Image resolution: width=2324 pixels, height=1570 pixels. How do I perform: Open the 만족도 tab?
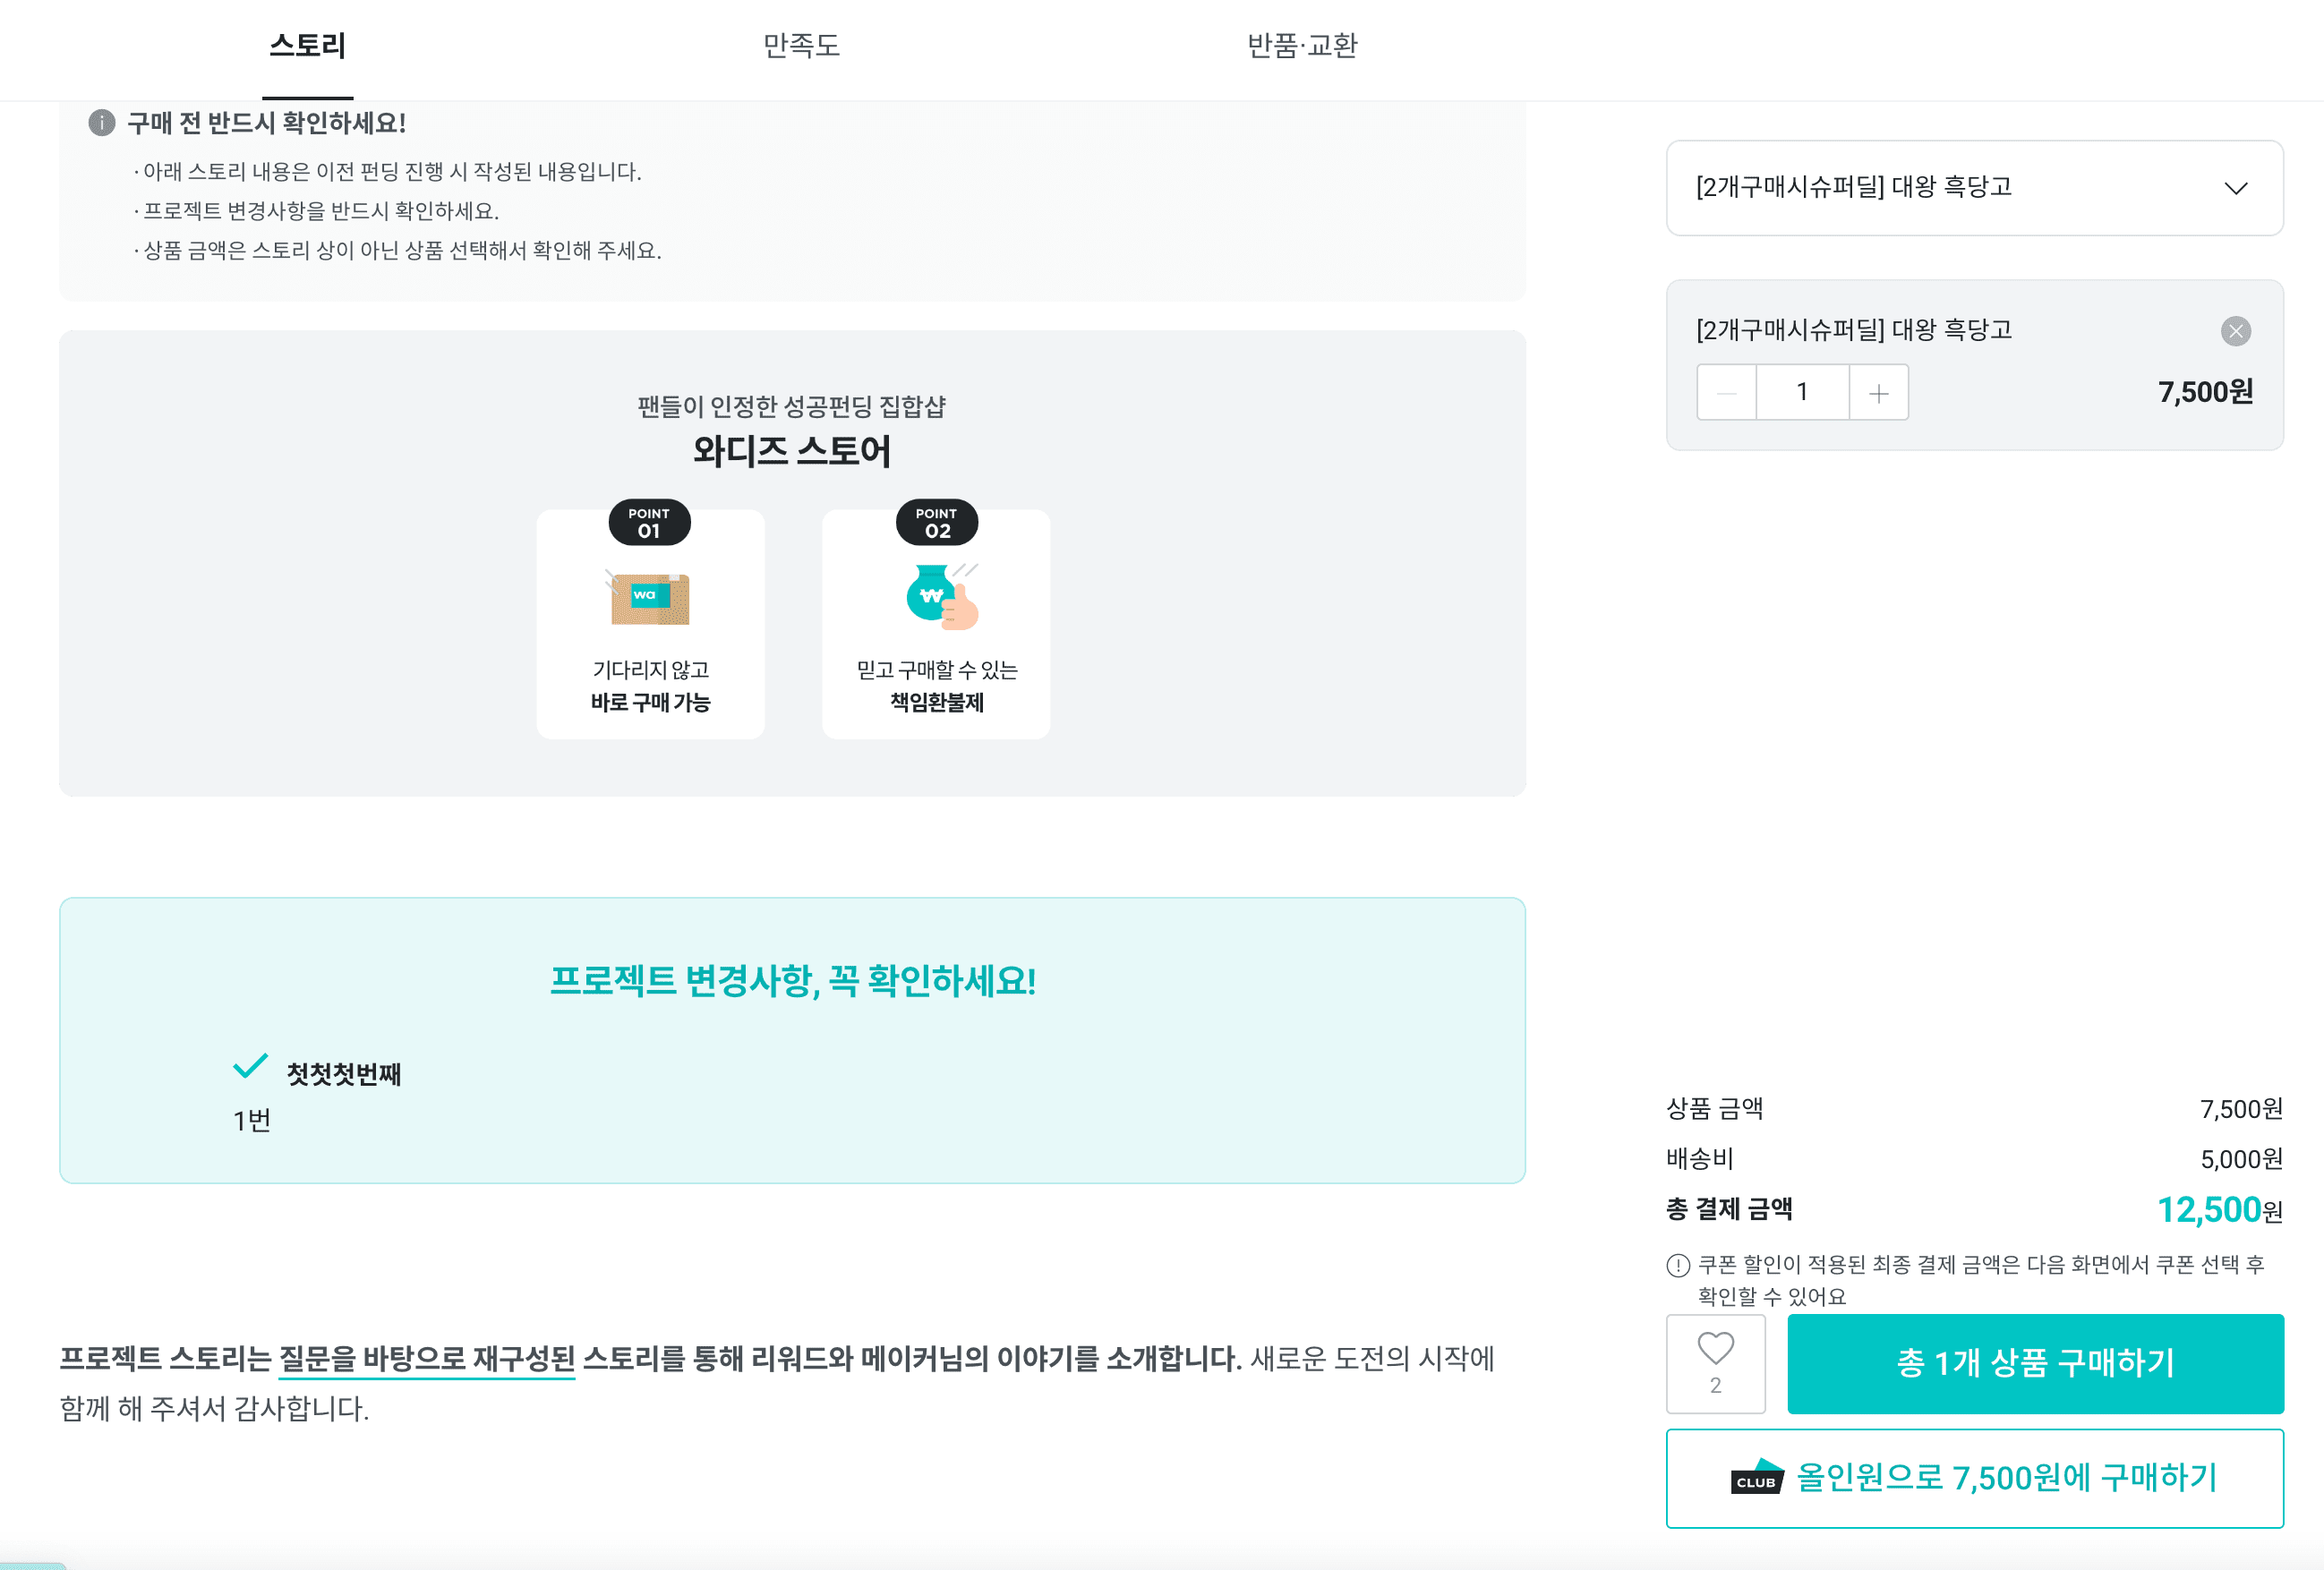coord(801,46)
